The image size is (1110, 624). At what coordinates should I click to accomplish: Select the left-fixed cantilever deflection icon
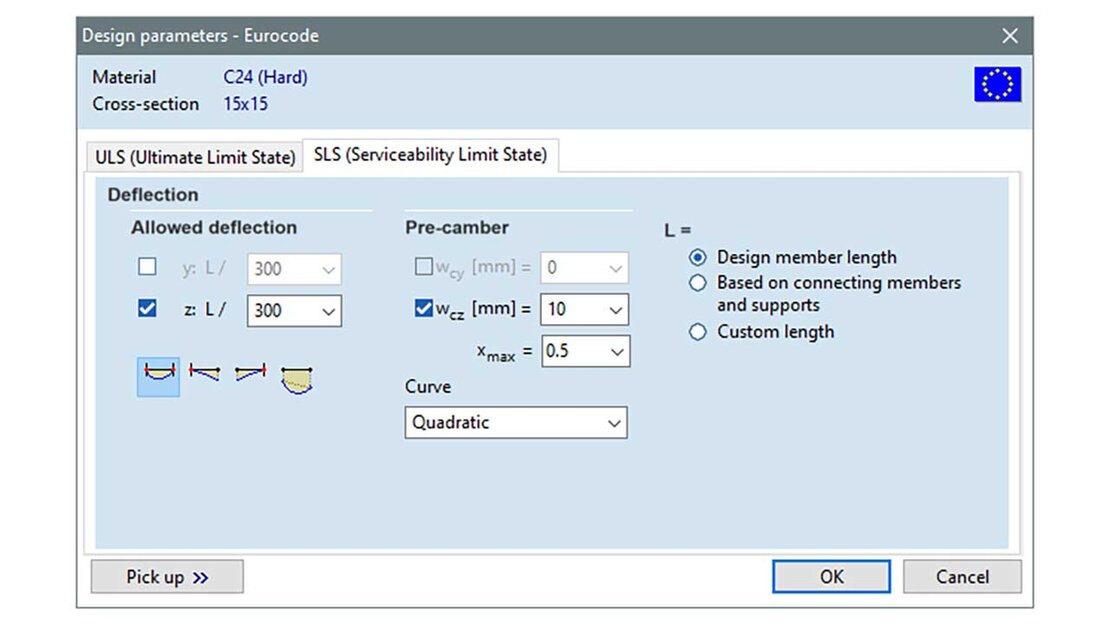205,373
